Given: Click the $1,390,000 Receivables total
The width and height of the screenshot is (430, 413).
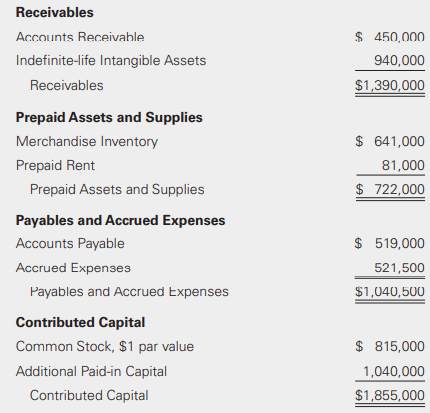Looking at the screenshot, I should click(x=390, y=85).
